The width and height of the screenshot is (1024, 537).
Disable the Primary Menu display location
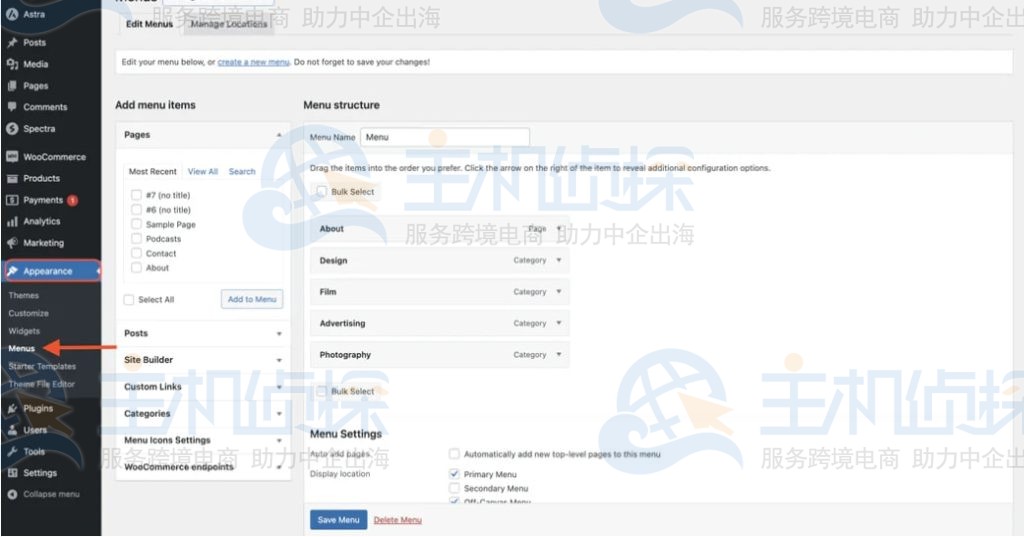coord(455,474)
